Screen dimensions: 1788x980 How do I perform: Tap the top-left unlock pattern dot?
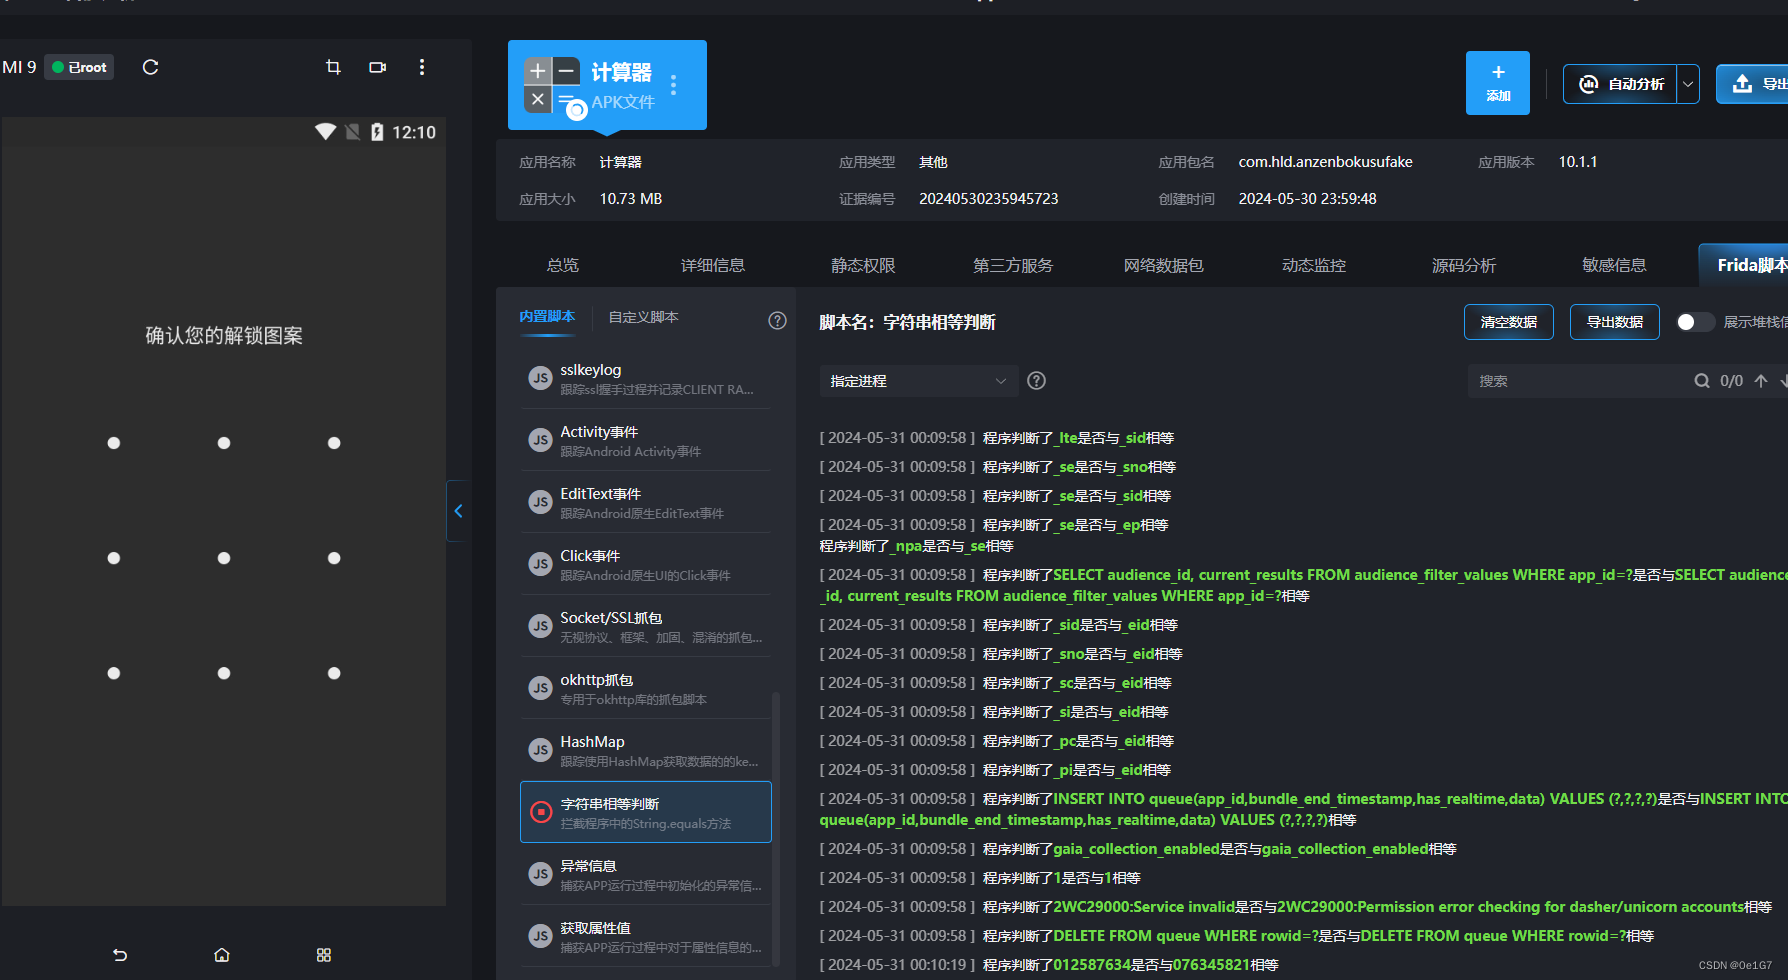[114, 443]
